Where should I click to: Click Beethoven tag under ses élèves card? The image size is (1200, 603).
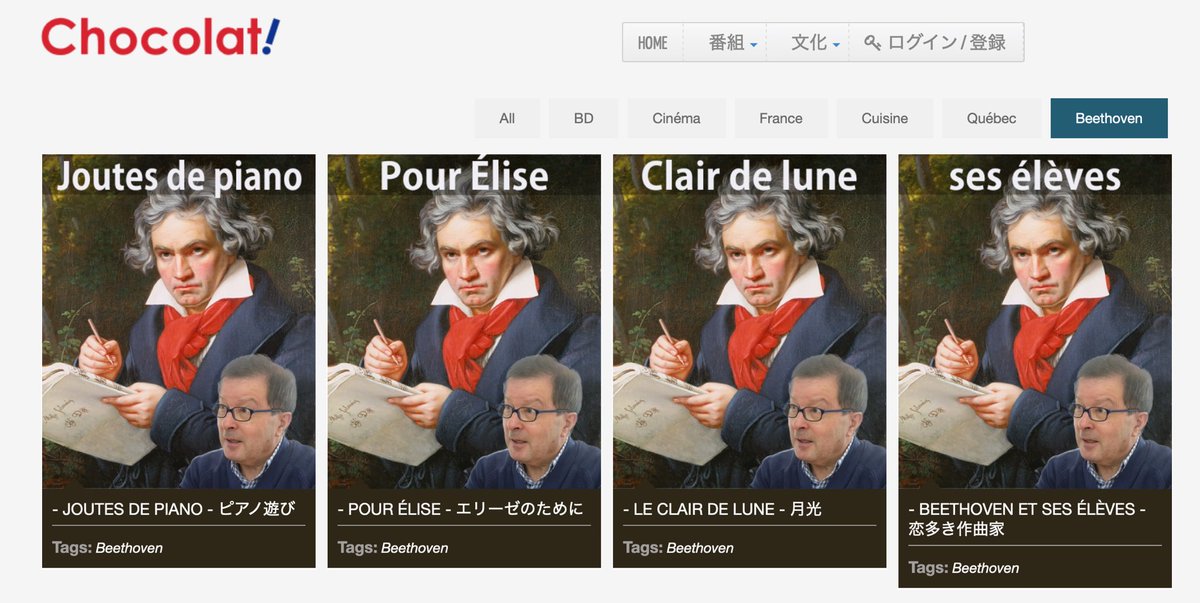(x=986, y=568)
